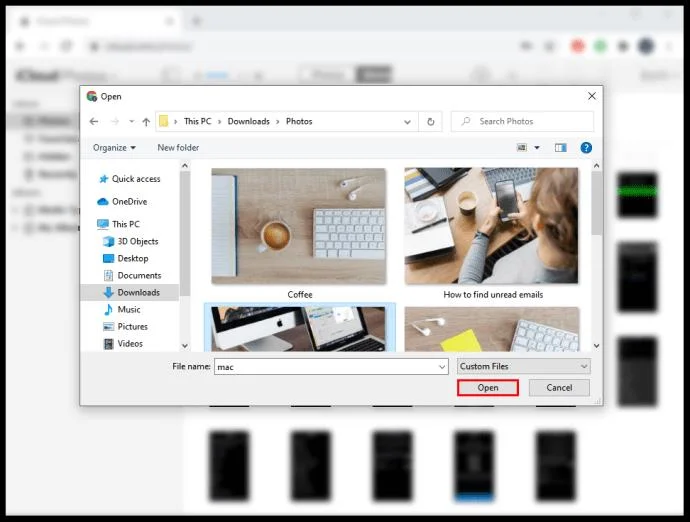Click the Coffee file name label

coord(300,294)
